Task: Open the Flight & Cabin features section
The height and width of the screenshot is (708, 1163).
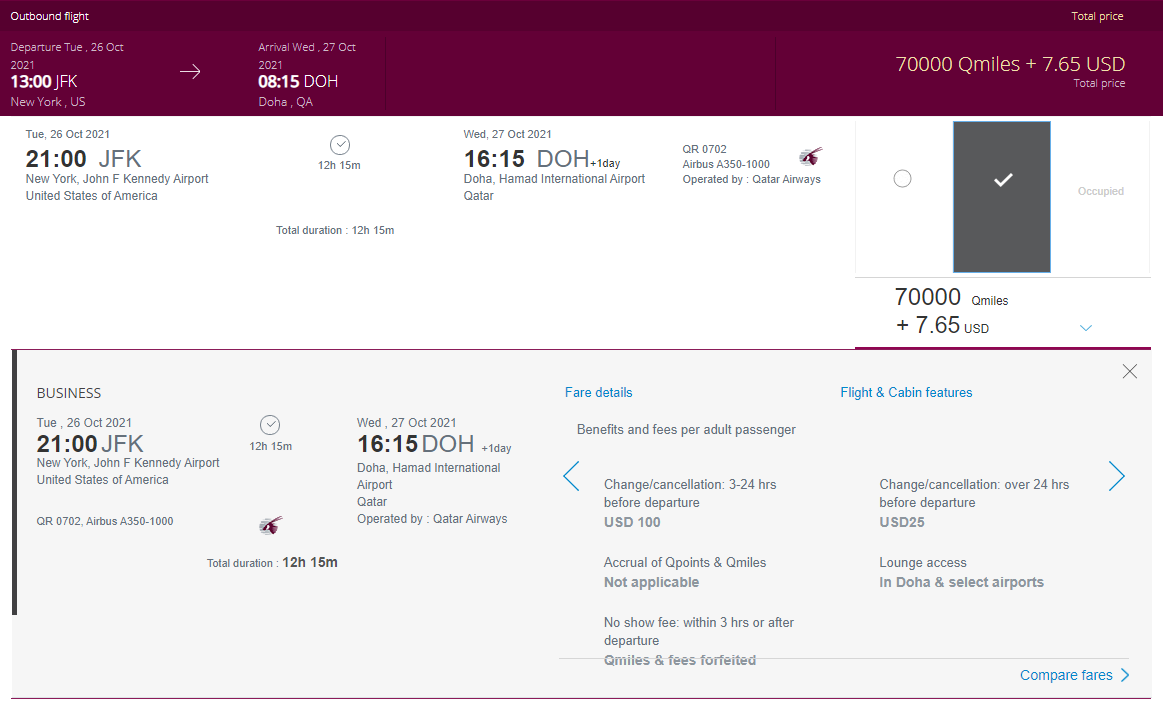Action: pos(906,392)
